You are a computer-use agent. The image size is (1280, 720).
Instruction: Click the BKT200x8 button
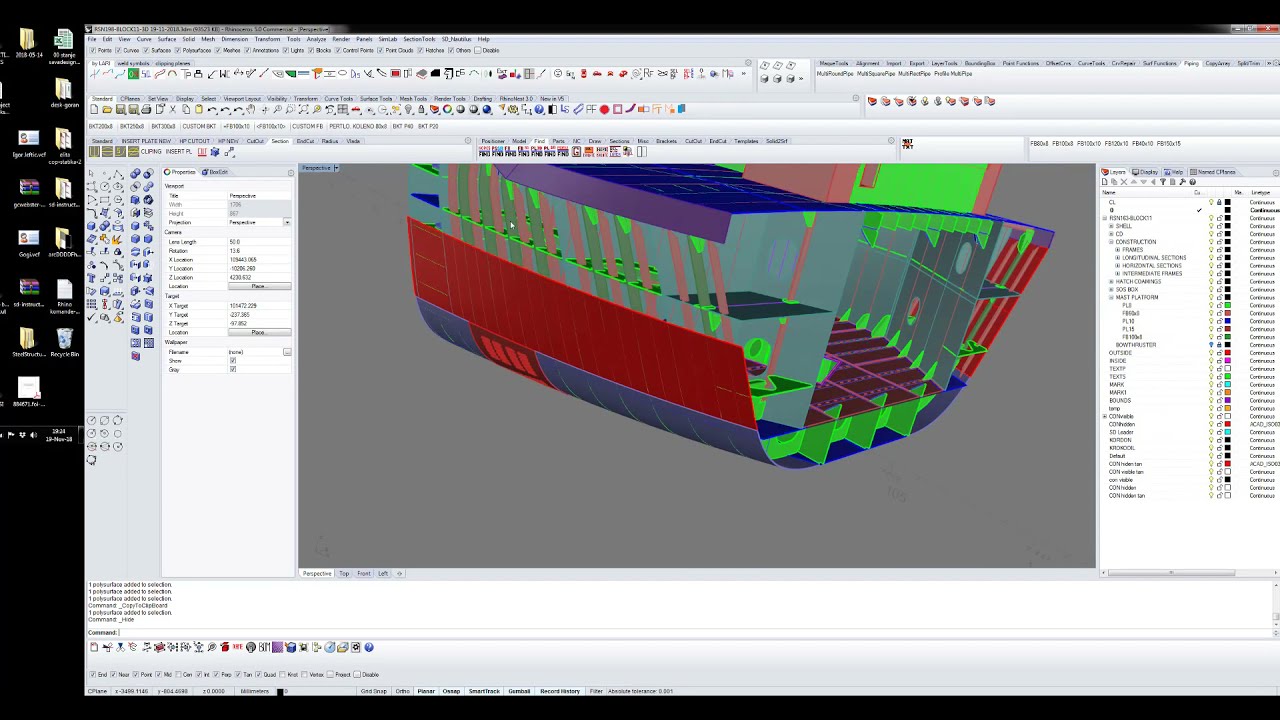point(101,126)
